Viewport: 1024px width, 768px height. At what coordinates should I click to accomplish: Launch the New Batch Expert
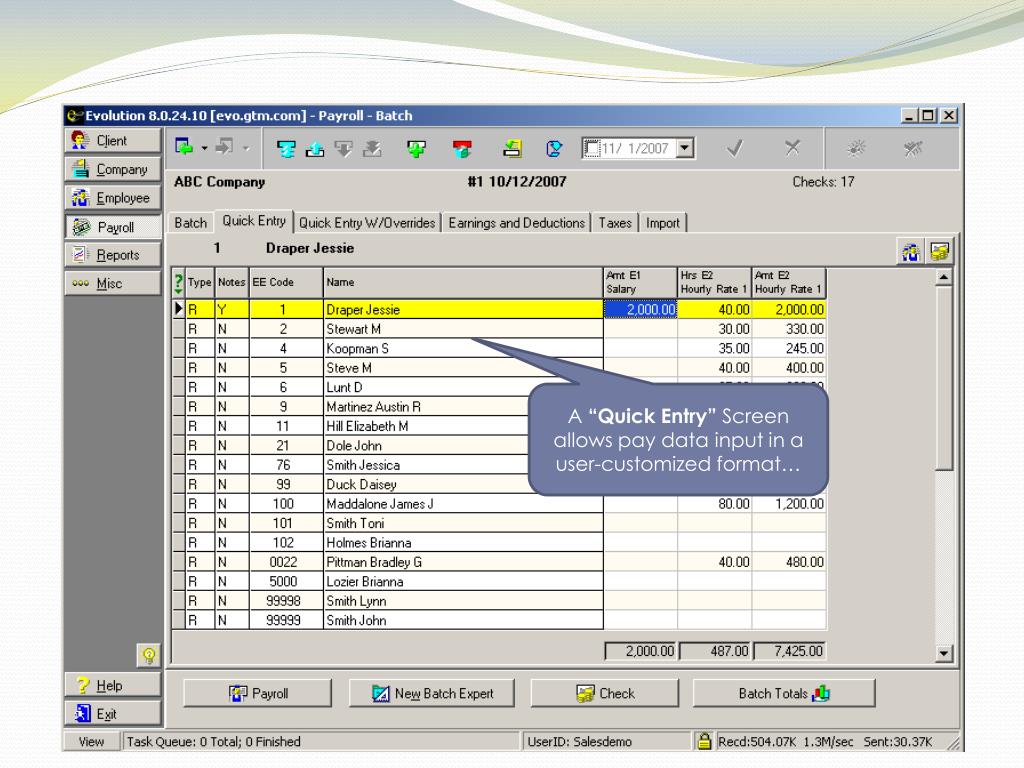click(x=432, y=694)
